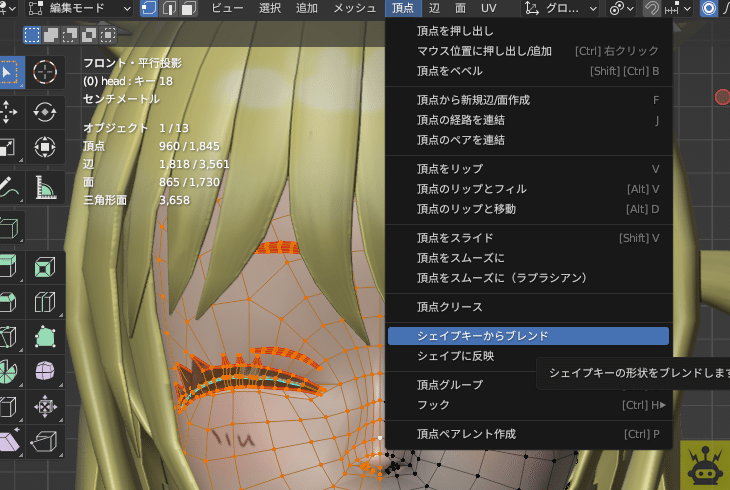Select the Edge Slide tool

[8, 407]
